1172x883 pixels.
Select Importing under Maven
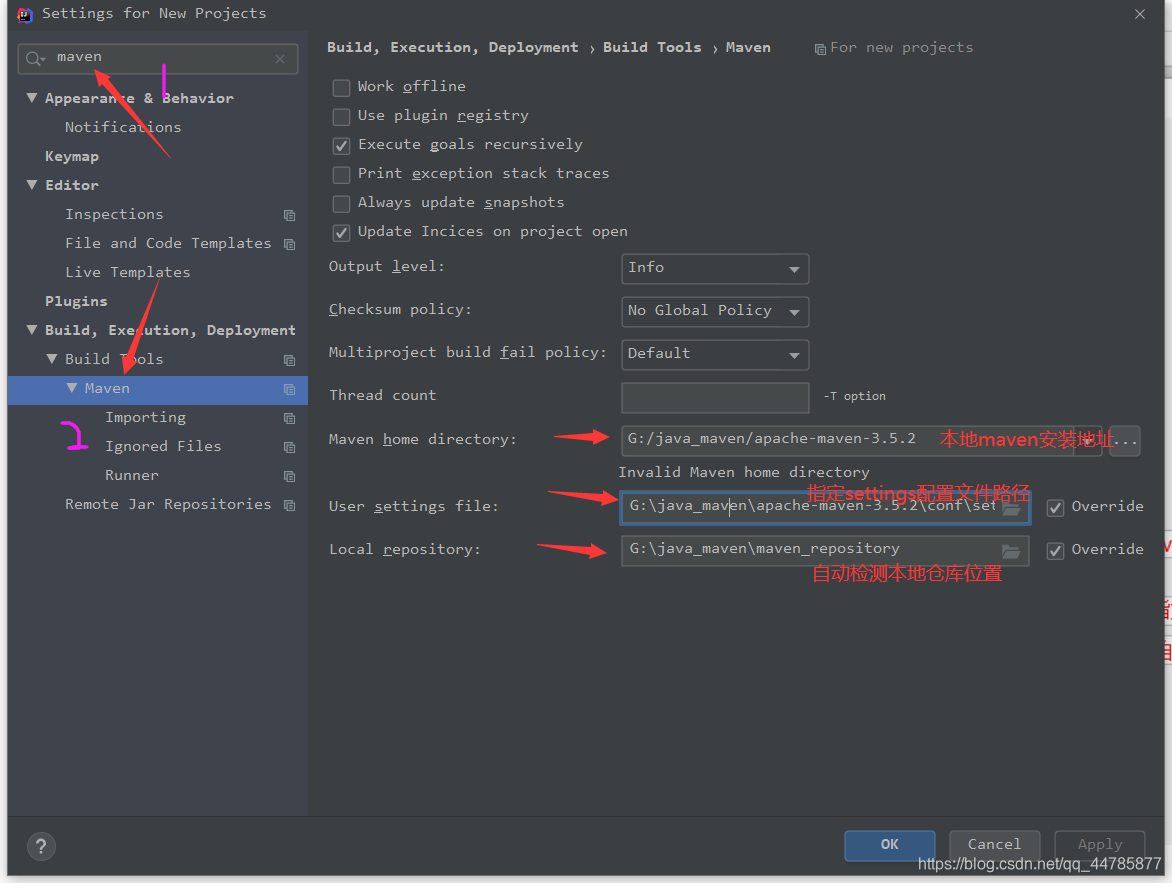click(x=145, y=417)
